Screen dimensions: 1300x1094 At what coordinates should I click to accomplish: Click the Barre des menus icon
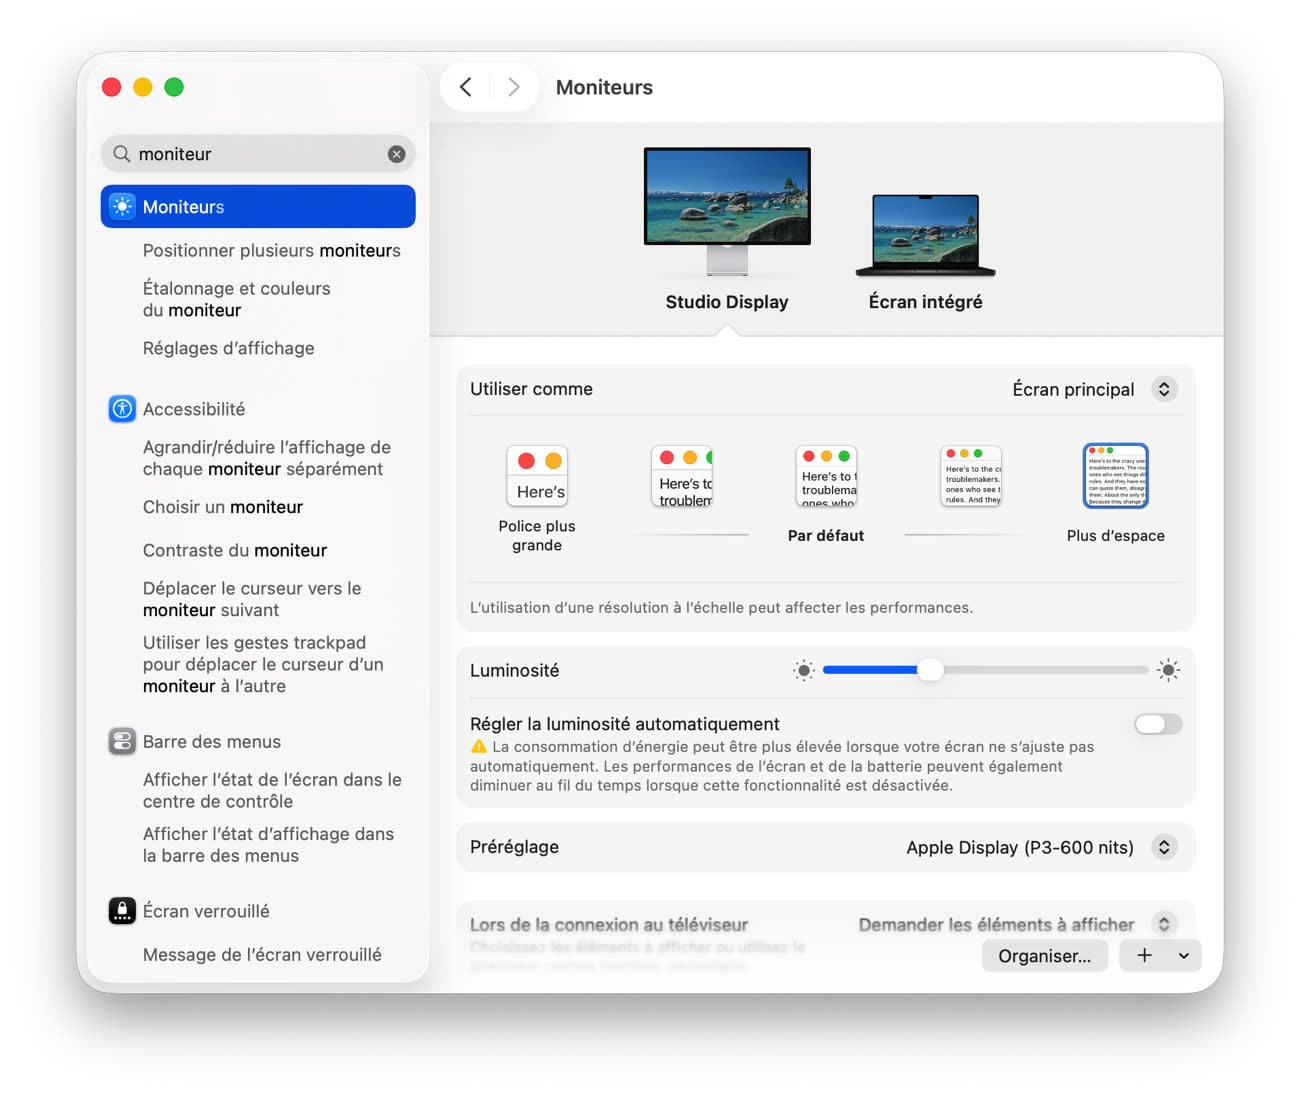[x=122, y=742]
